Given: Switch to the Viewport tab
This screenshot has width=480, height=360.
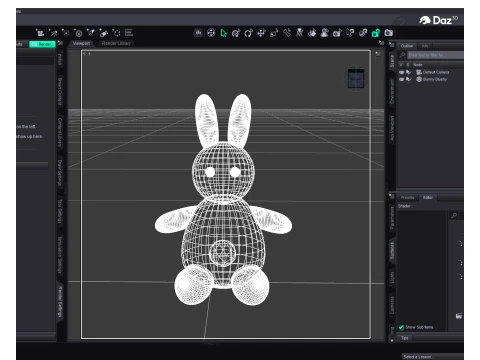Looking at the screenshot, I should [81, 43].
